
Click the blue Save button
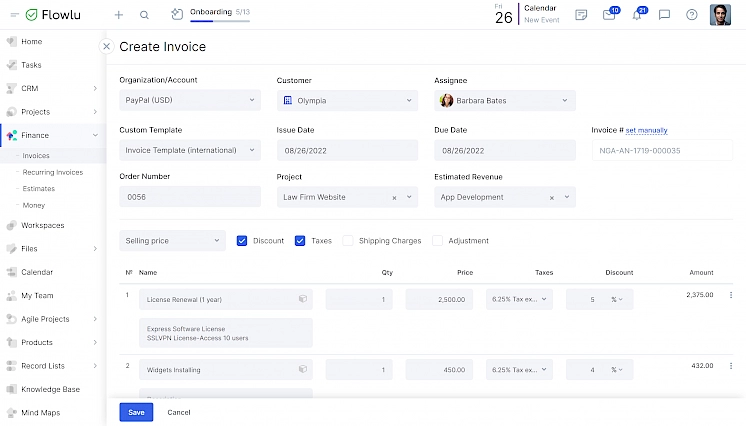[x=136, y=412]
